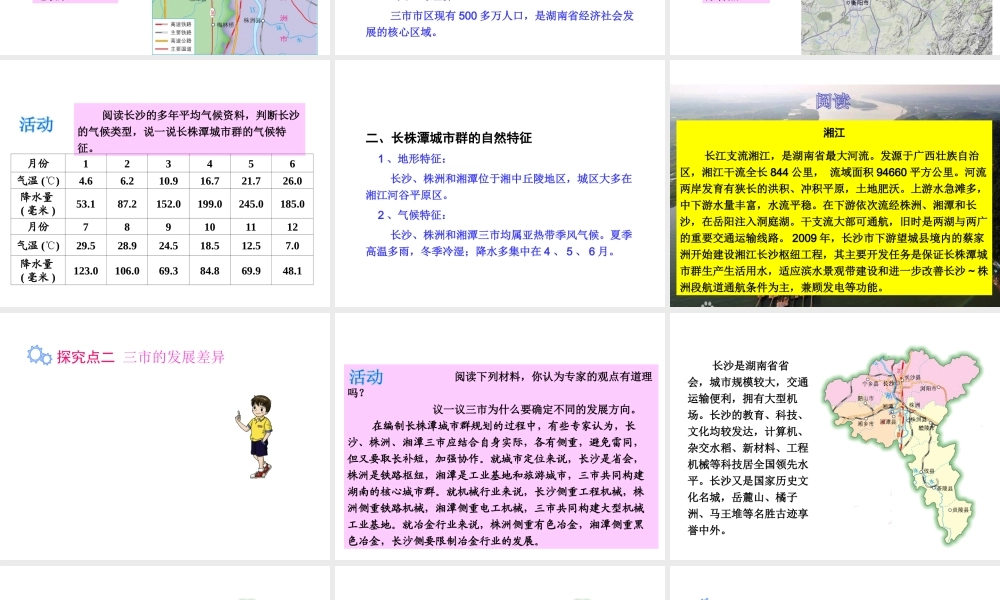Click the railway legend box on the top-left map
1000x600 pixels.
click(173, 36)
